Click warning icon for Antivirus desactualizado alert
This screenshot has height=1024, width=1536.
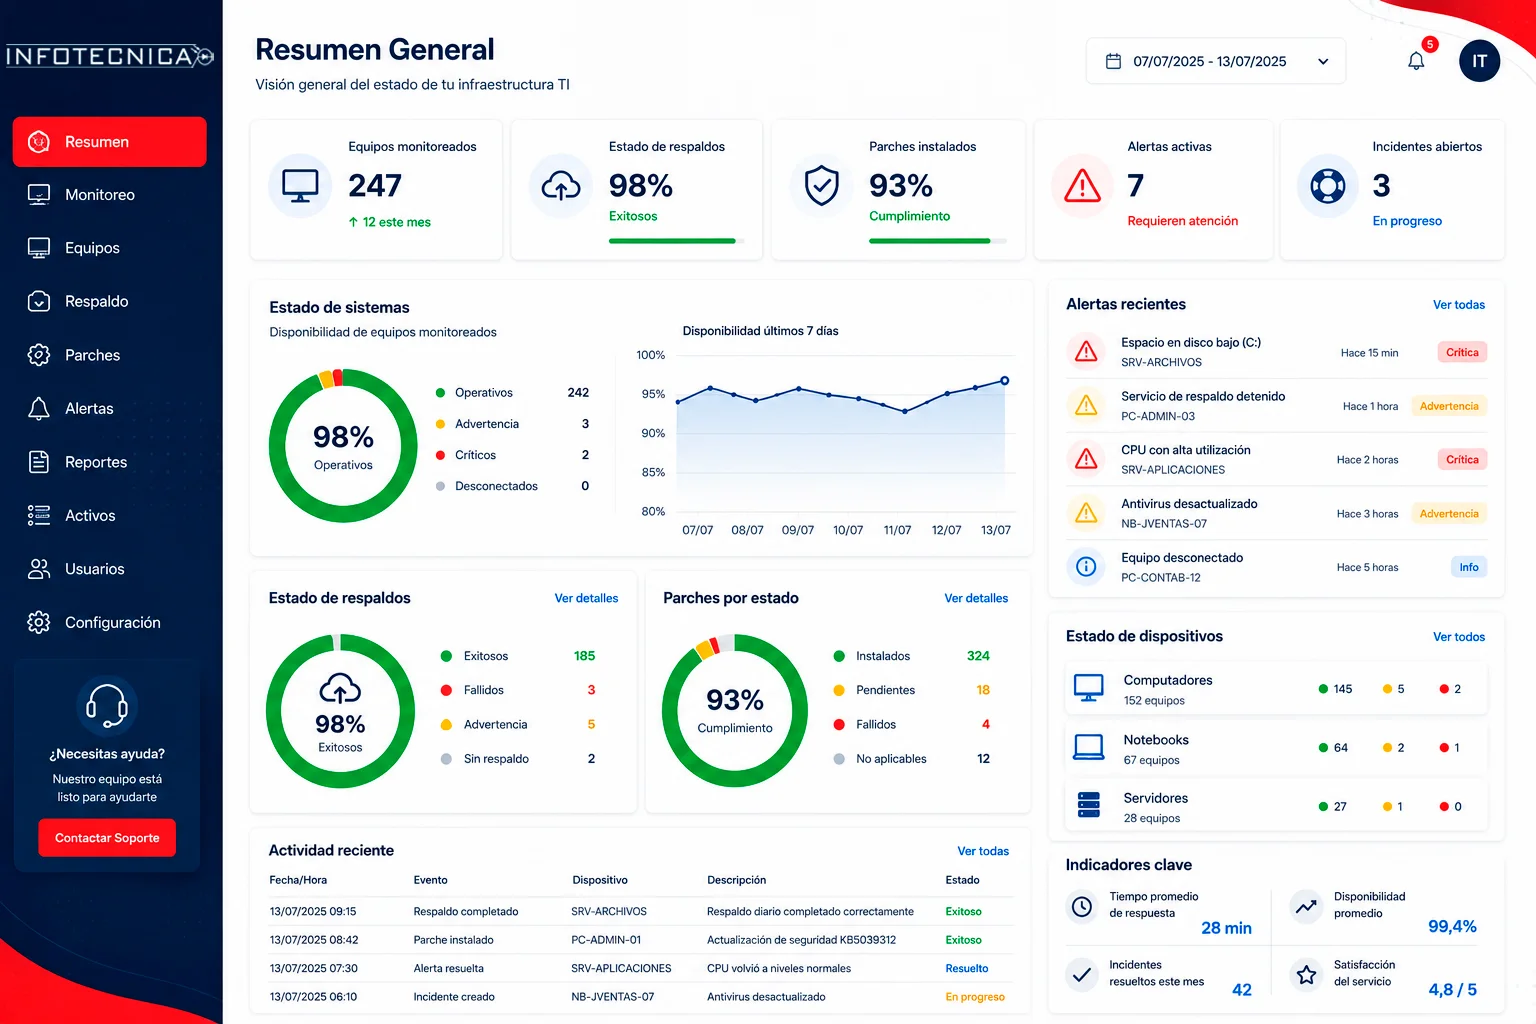(x=1086, y=513)
